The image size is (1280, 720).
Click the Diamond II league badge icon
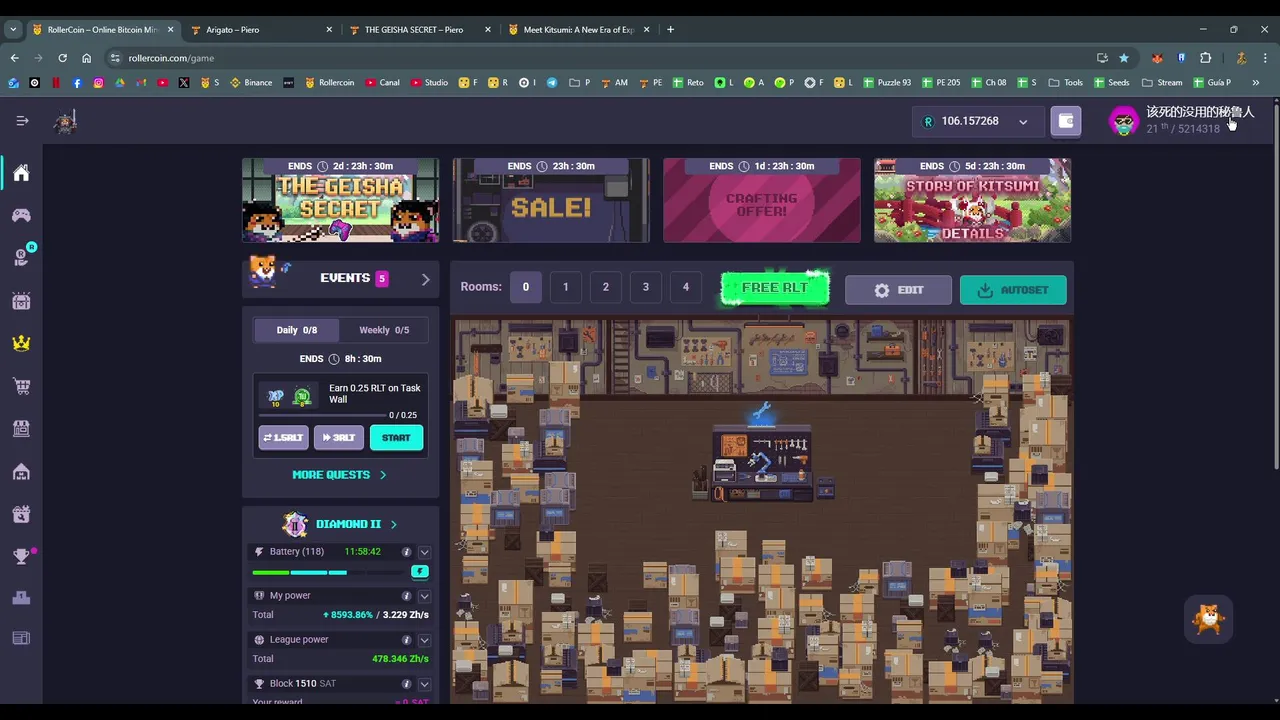(295, 524)
